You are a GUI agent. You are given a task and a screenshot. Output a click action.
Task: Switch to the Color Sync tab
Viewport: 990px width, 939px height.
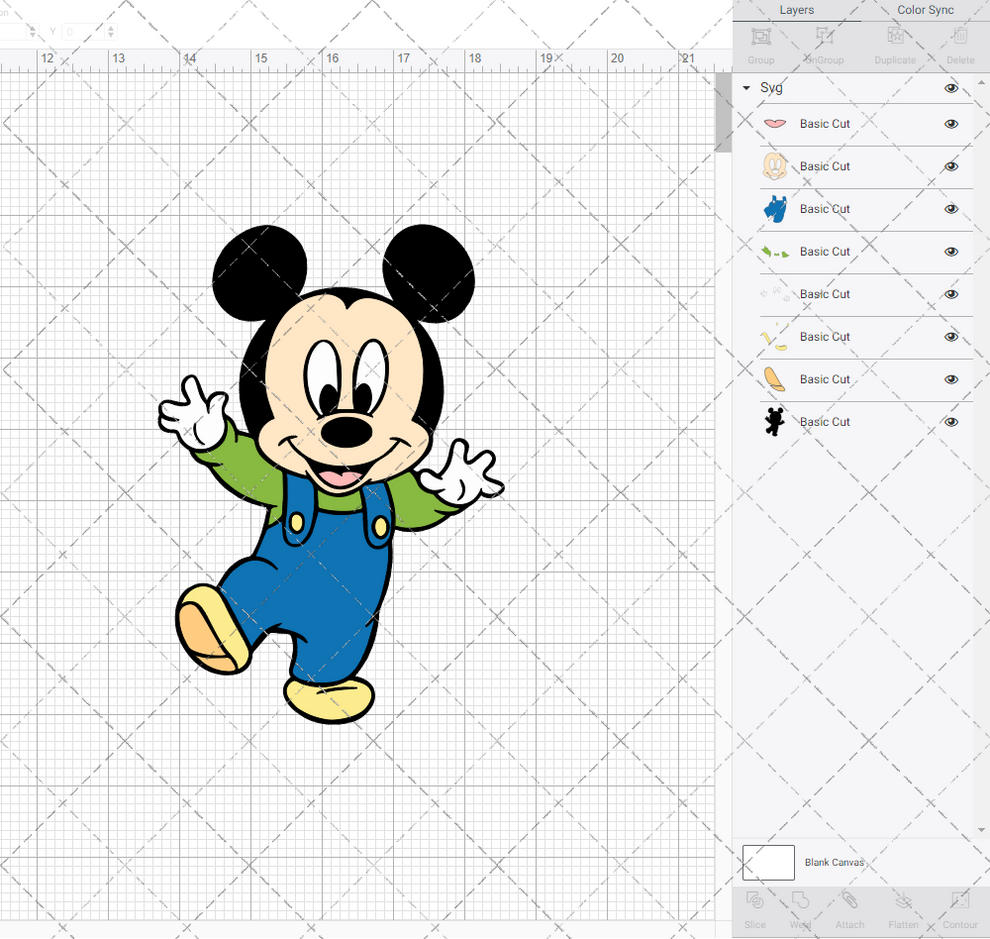[924, 10]
